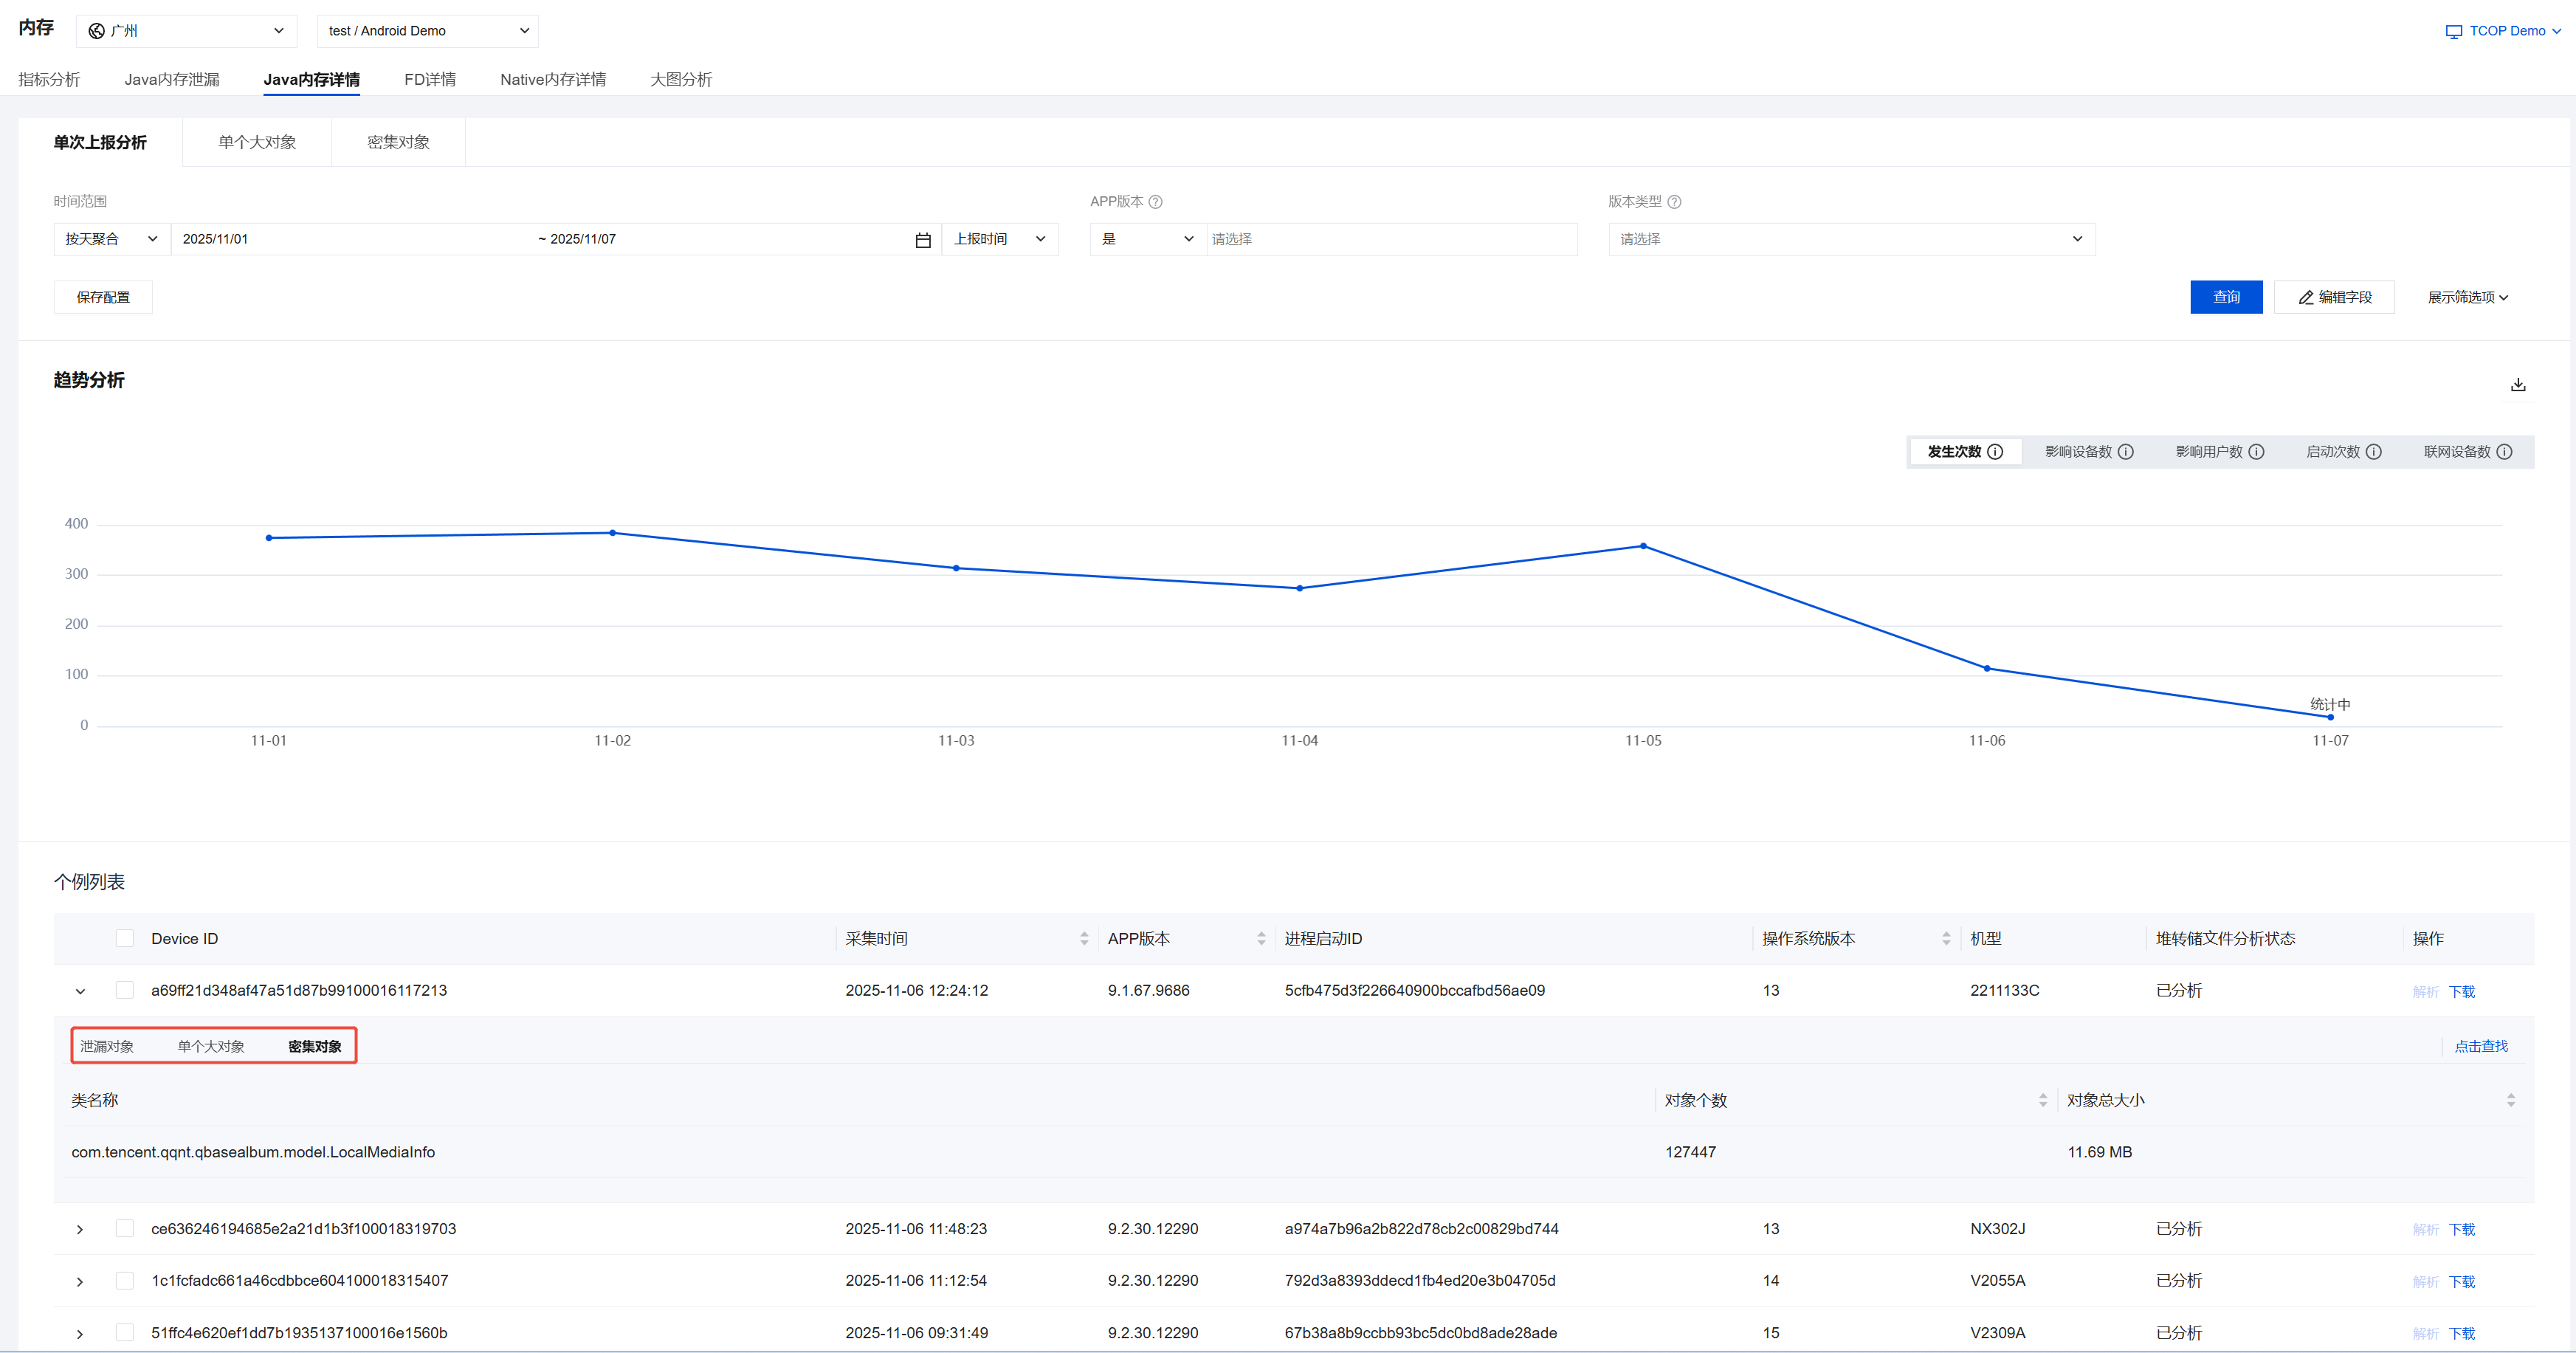The height and width of the screenshot is (1353, 2576).
Task: Click the 版本类型 help question icon
Action: tap(1674, 202)
